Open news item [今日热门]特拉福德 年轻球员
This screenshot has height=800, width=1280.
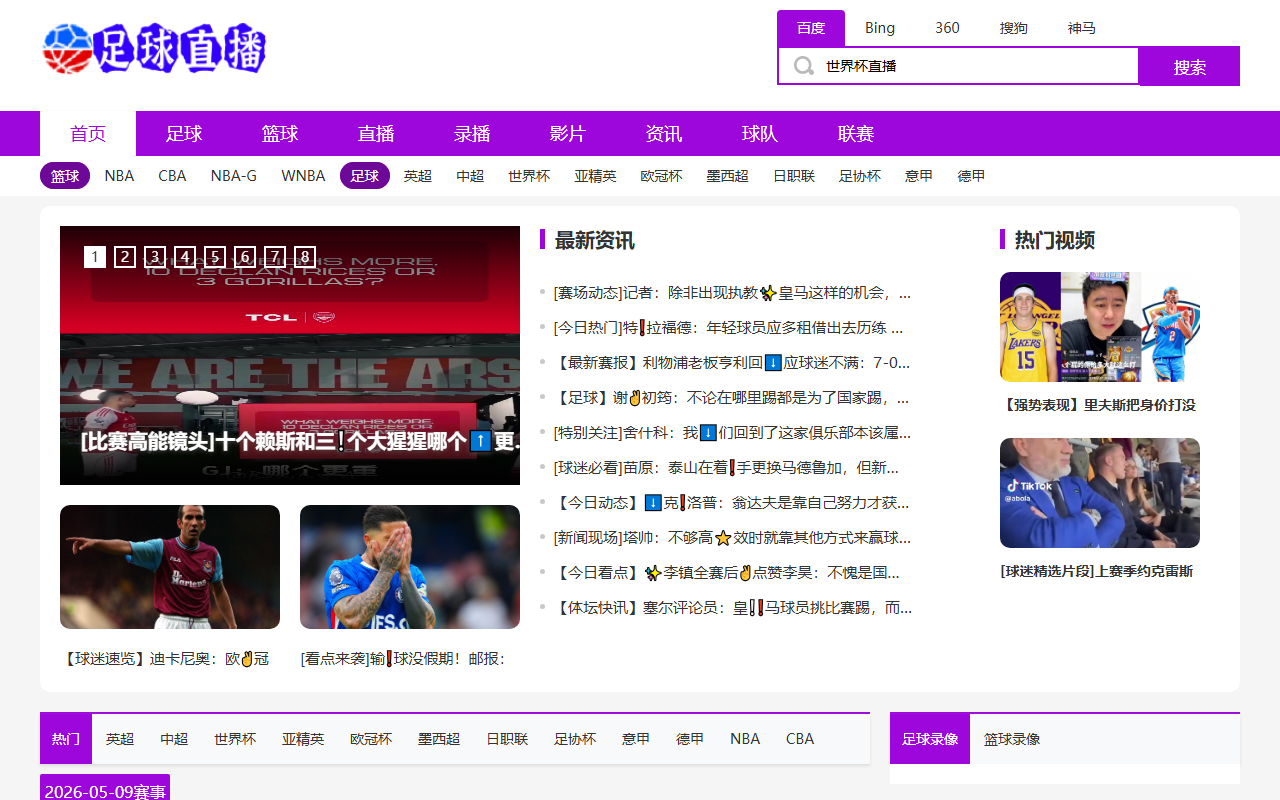[729, 328]
